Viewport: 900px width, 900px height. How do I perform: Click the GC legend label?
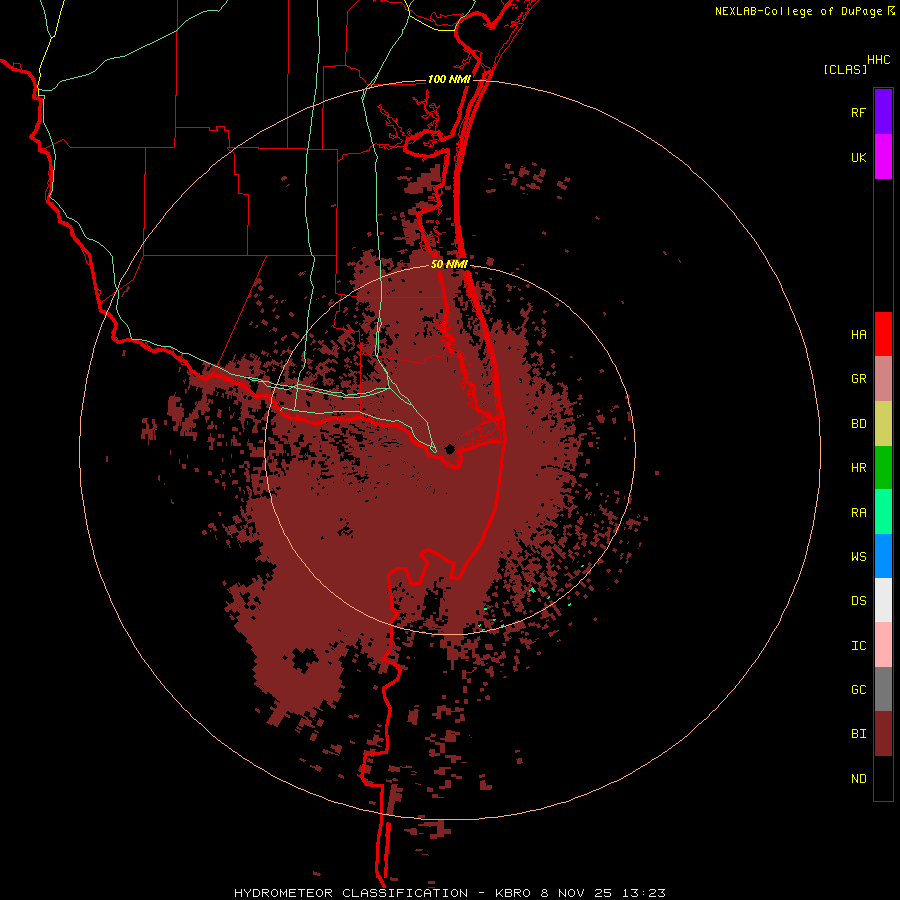[x=858, y=690]
